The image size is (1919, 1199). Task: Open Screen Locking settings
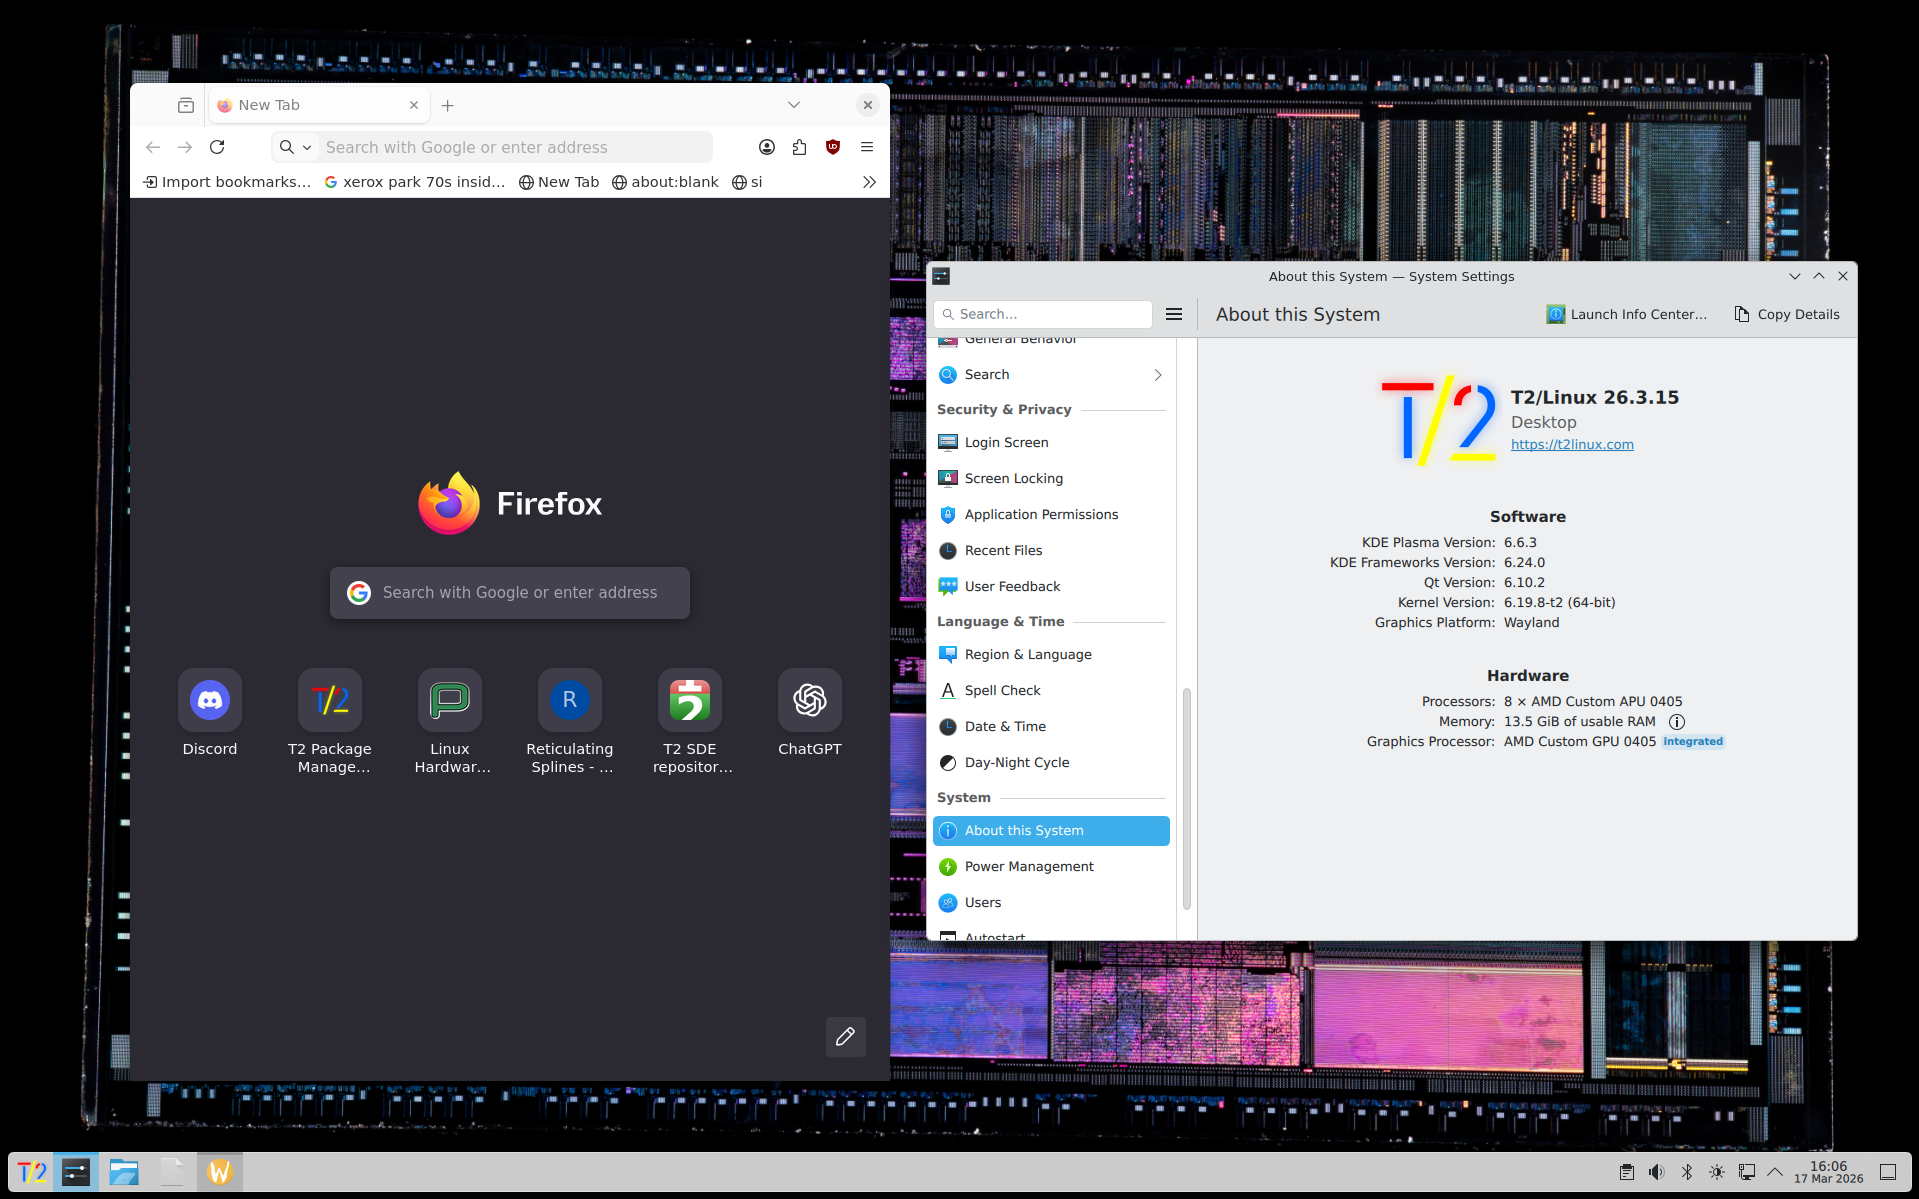pos(1051,479)
